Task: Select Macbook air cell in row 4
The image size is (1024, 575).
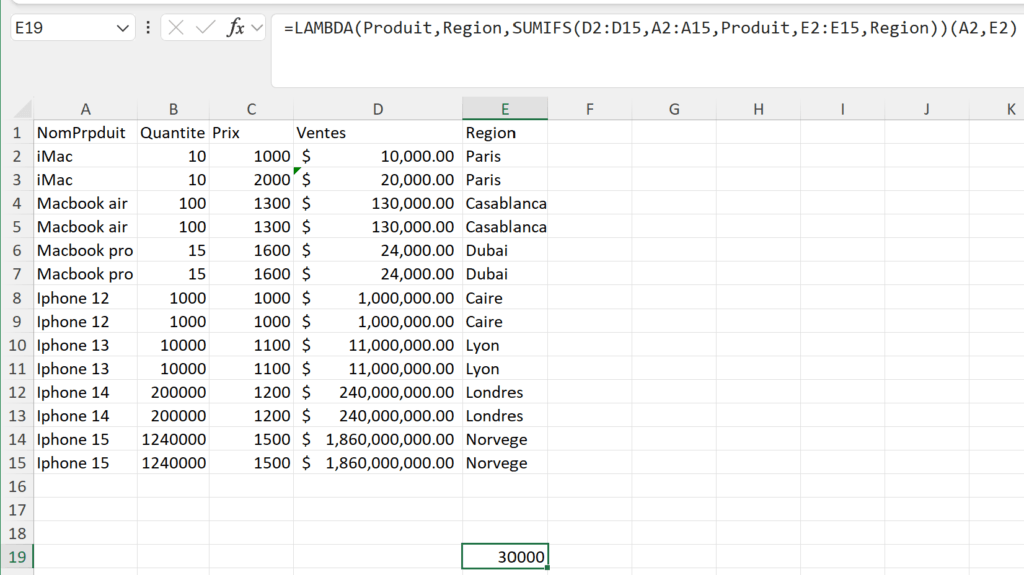Action: click(86, 203)
